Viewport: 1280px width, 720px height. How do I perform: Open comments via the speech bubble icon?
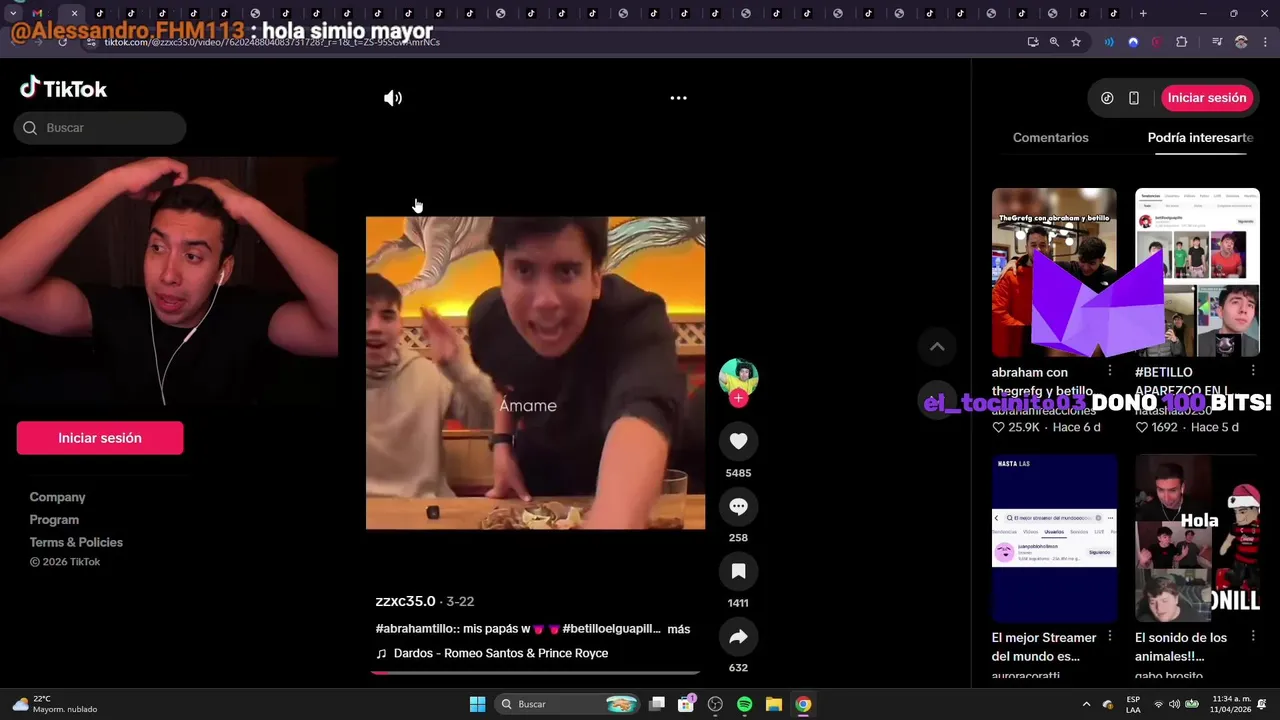pyautogui.click(x=738, y=506)
